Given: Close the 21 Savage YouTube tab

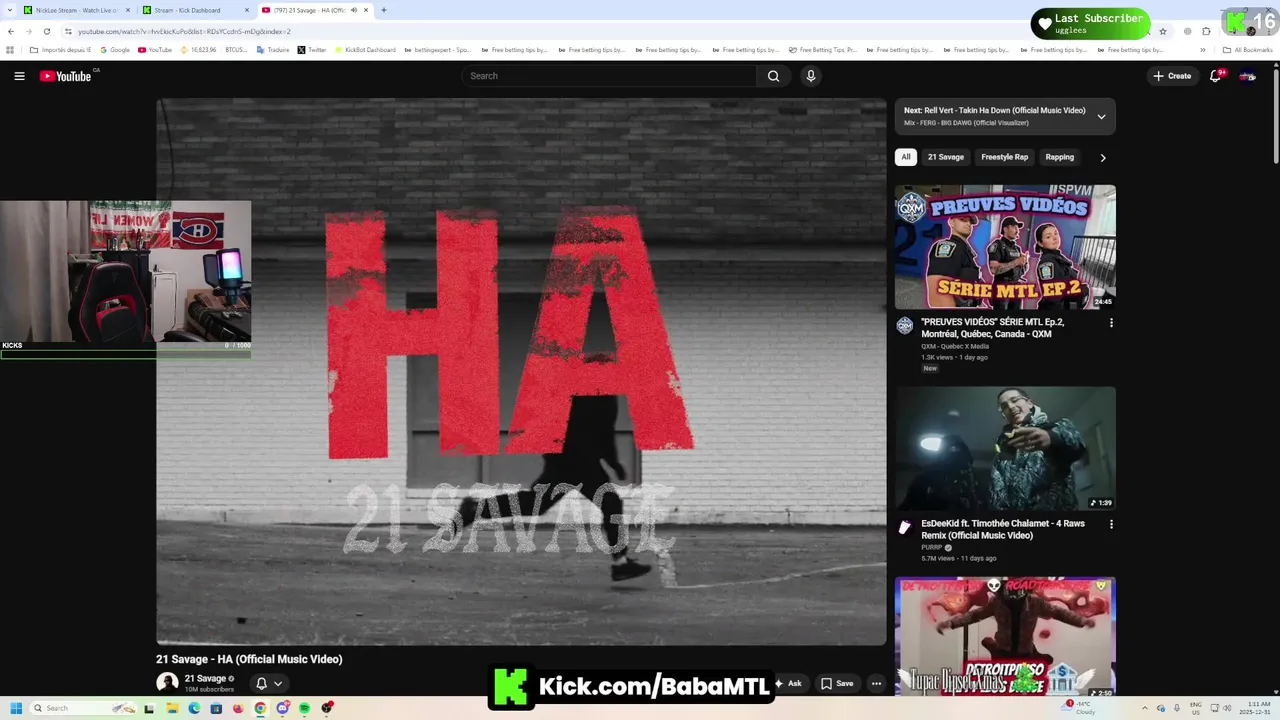Looking at the screenshot, I should [x=366, y=10].
